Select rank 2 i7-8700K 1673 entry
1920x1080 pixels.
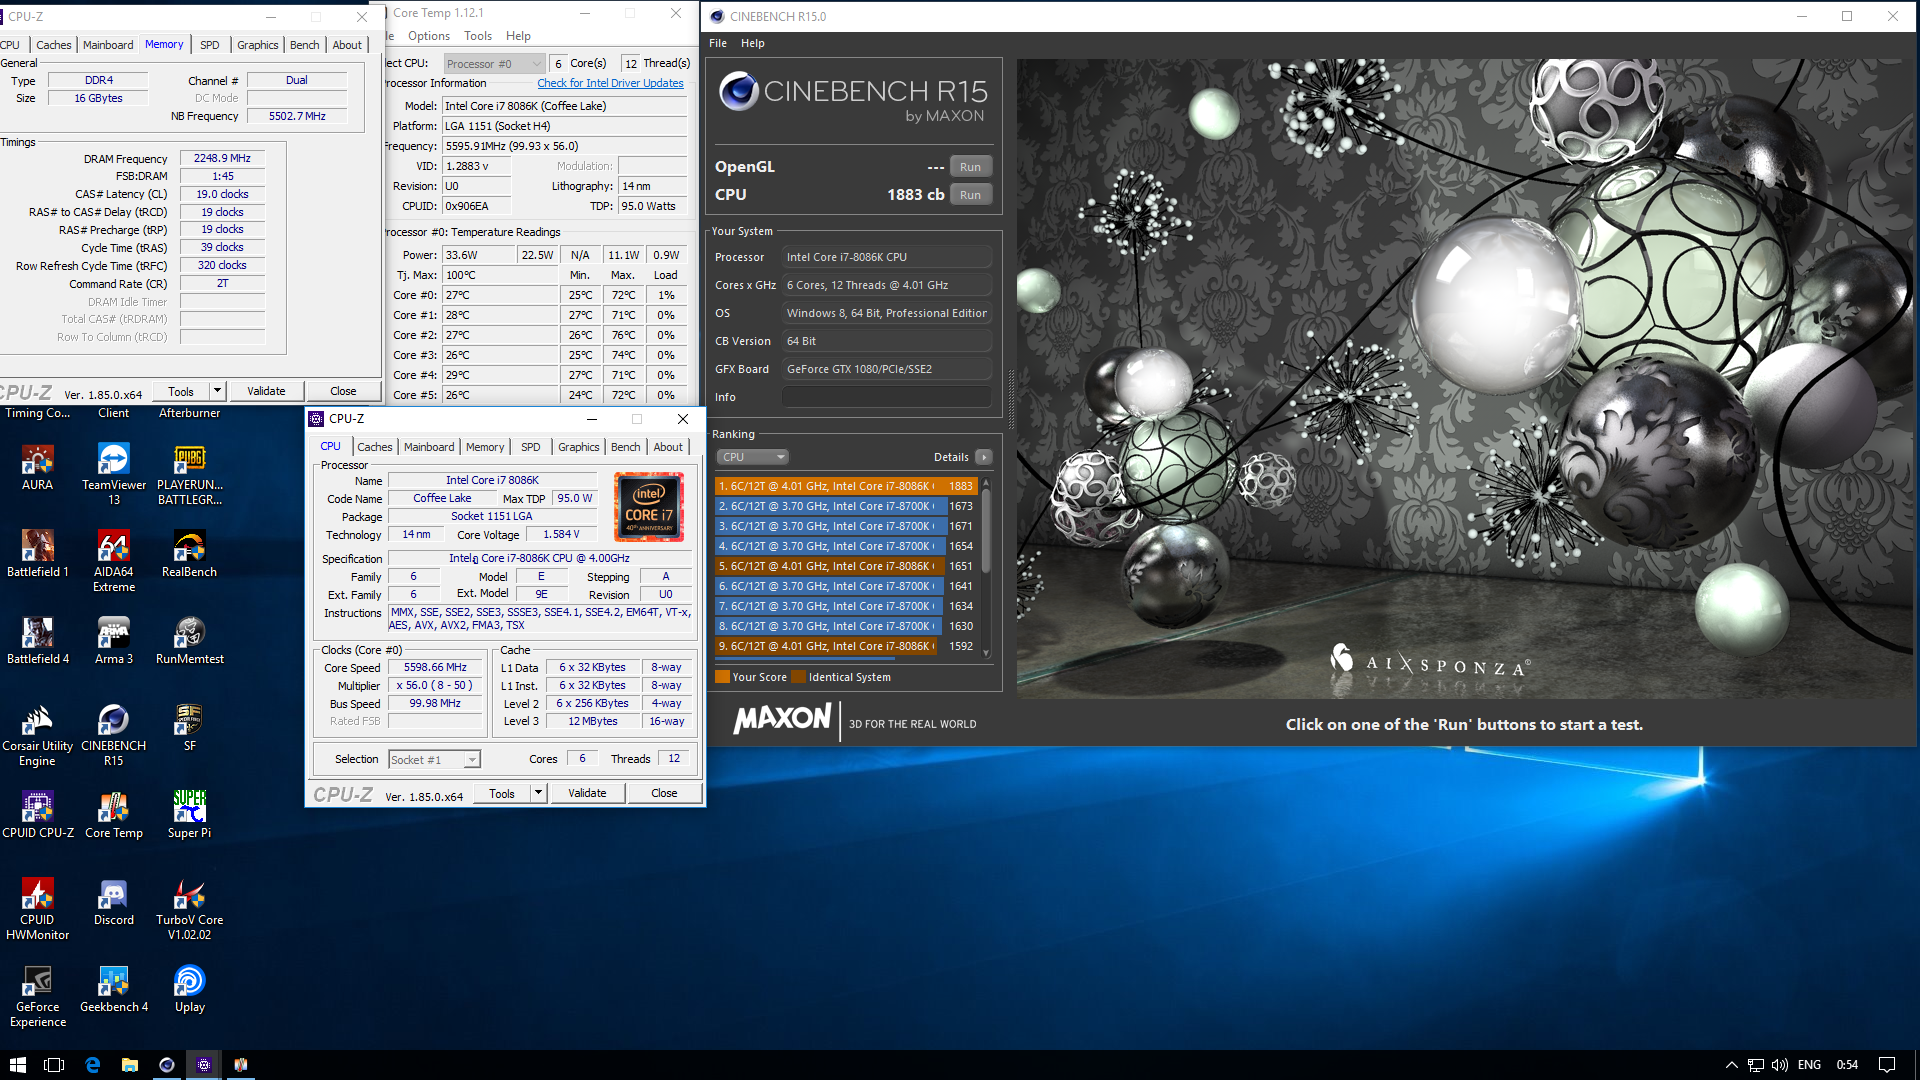846,506
